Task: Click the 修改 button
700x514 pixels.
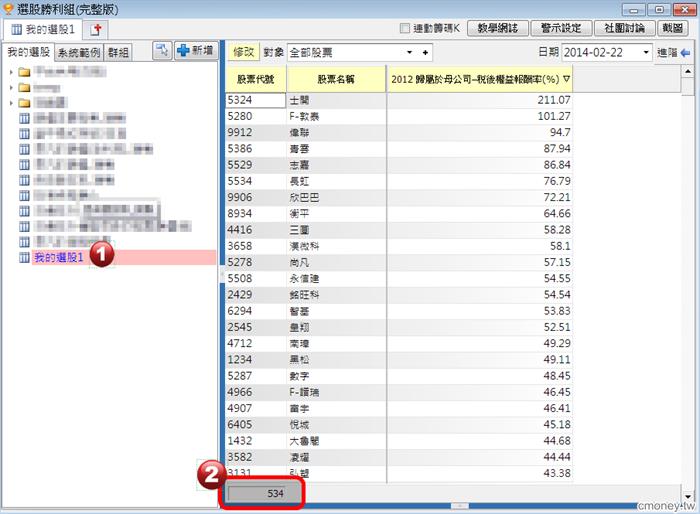Action: point(244,52)
